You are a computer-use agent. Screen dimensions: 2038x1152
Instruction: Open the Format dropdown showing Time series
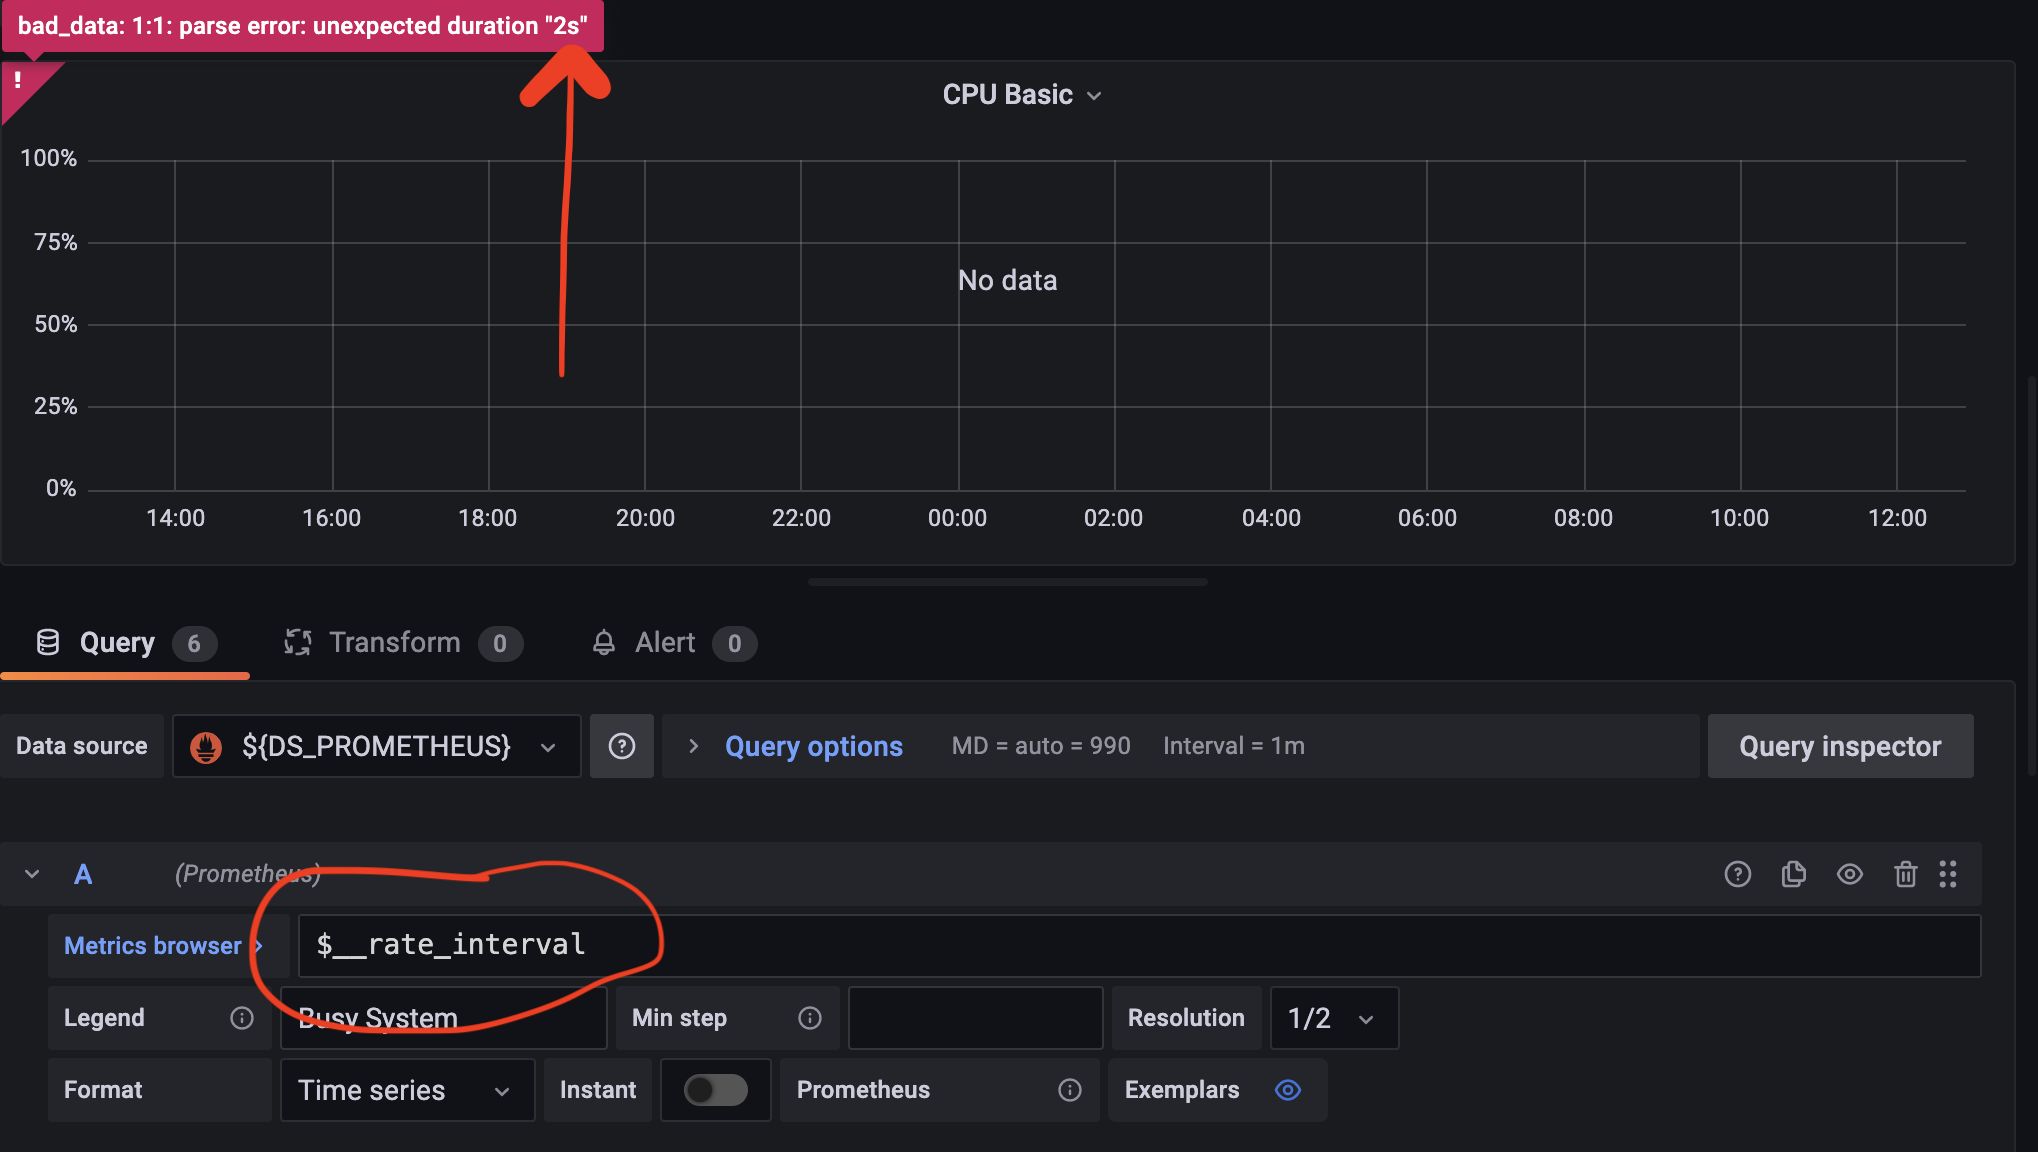tap(406, 1090)
